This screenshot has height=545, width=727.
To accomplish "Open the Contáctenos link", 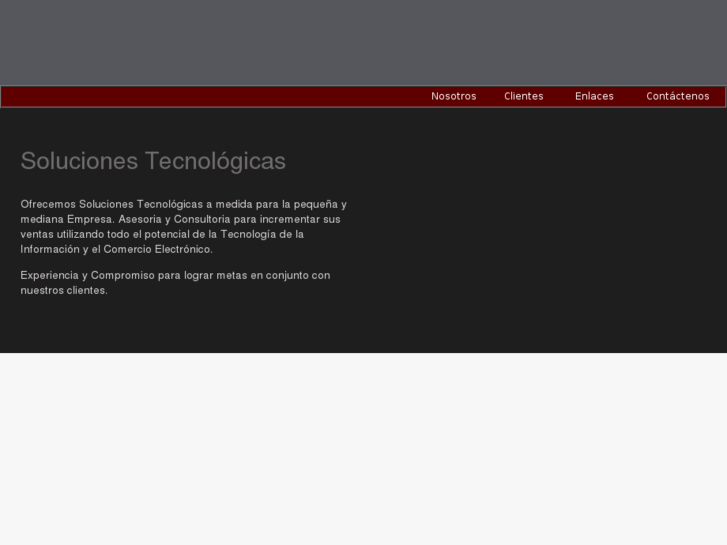I will click(677, 96).
